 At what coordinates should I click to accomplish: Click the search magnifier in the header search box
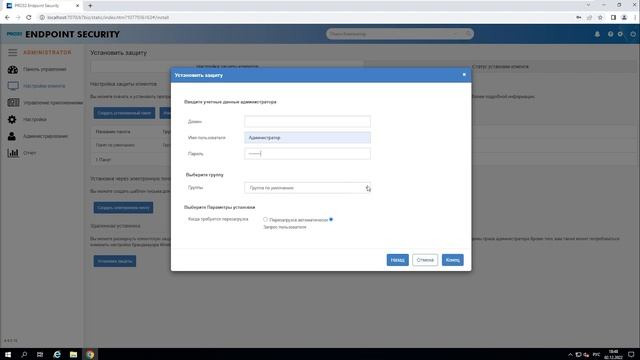tap(468, 34)
